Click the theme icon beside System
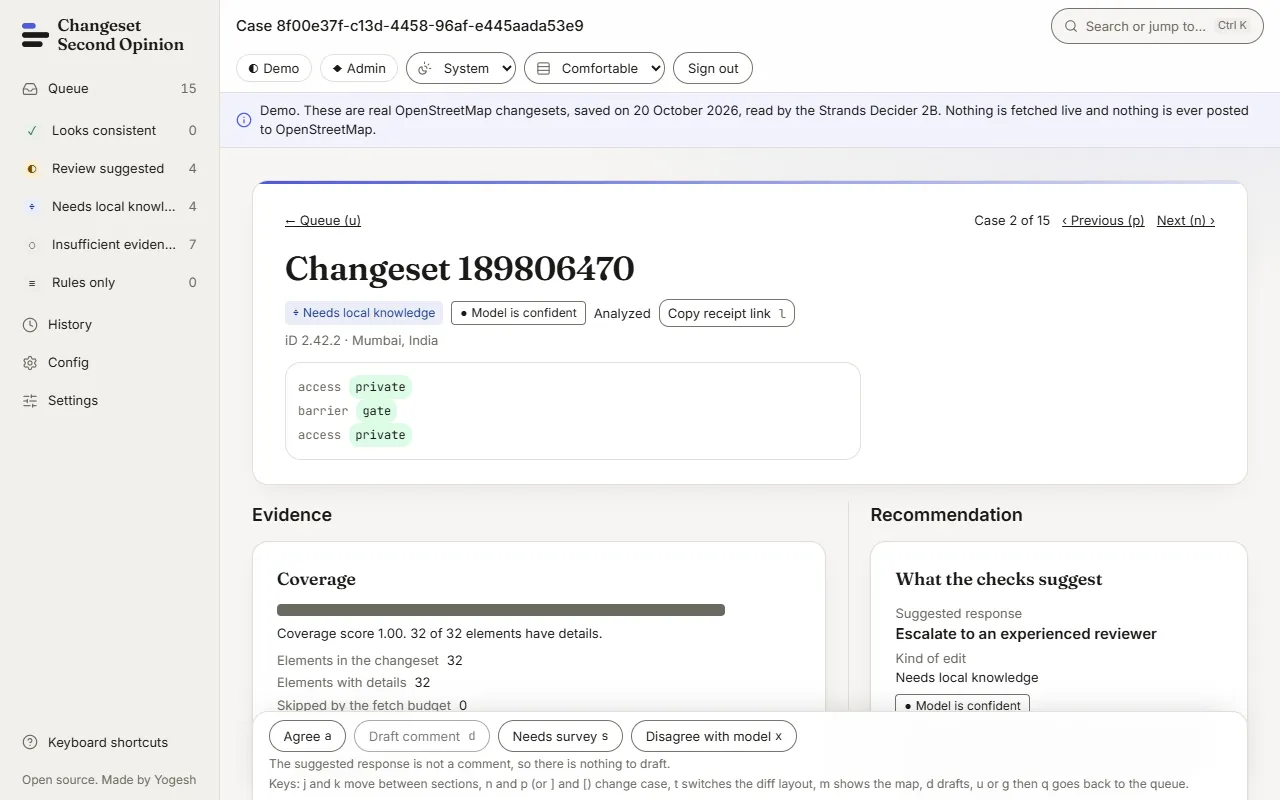The height and width of the screenshot is (800, 1280). tap(425, 68)
